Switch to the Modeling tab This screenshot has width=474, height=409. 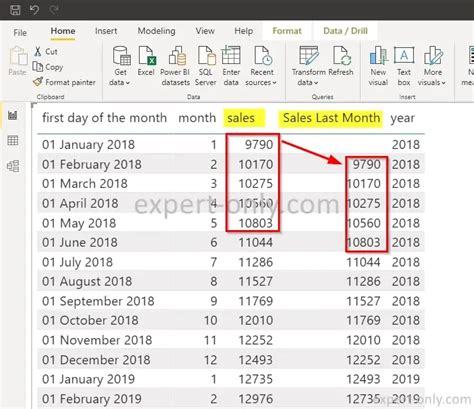point(156,31)
